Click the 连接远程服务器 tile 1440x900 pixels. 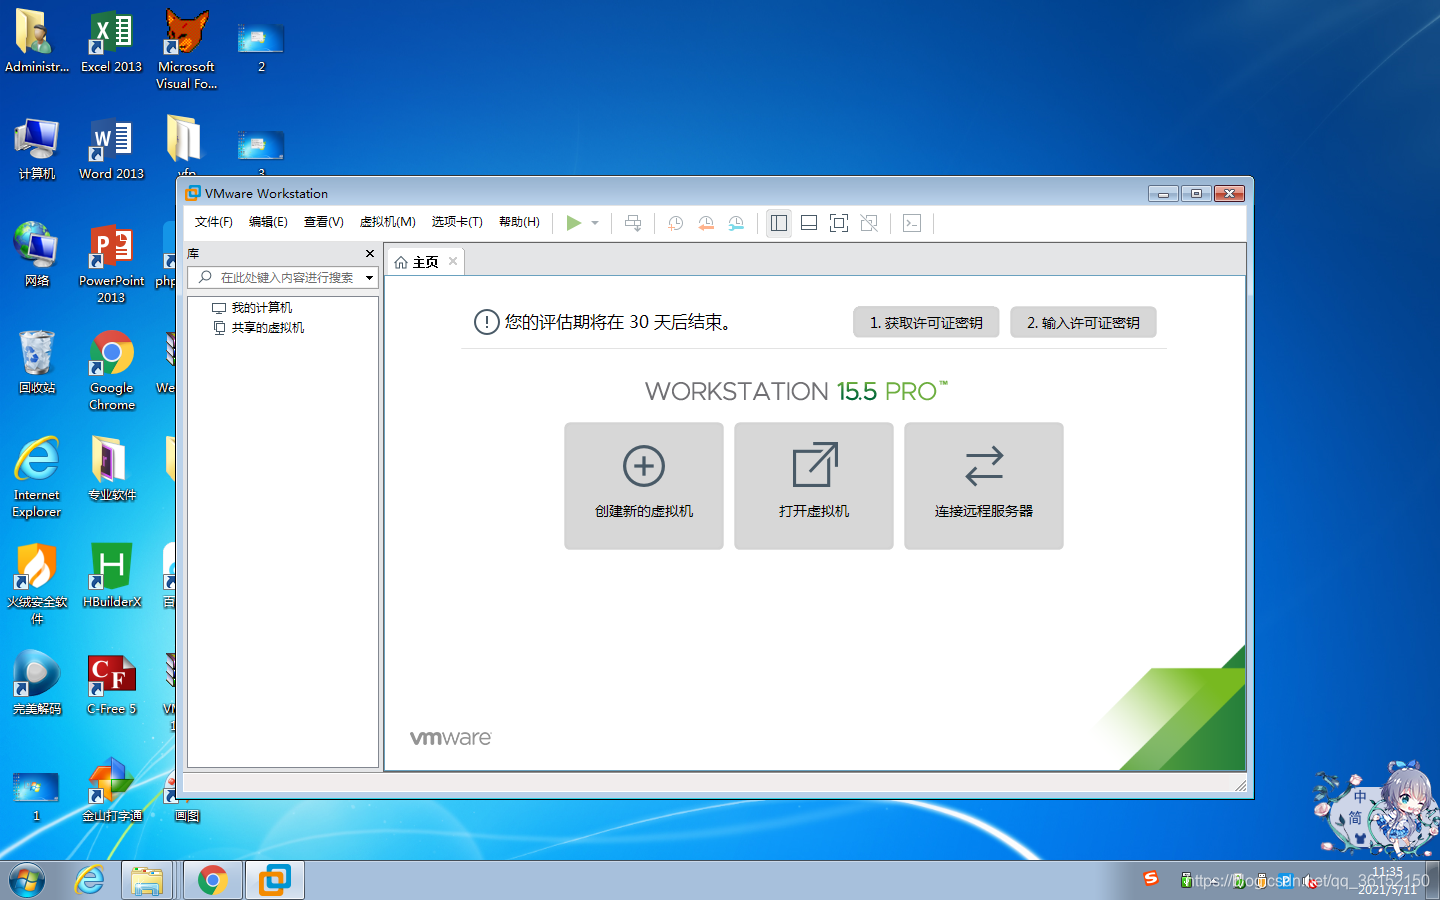(984, 486)
